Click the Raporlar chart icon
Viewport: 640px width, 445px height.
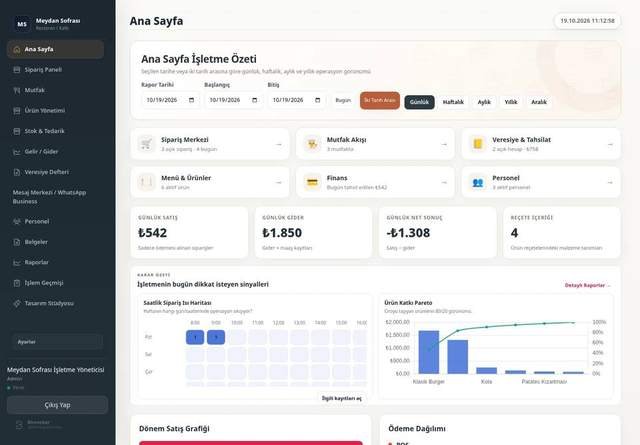(x=17, y=263)
